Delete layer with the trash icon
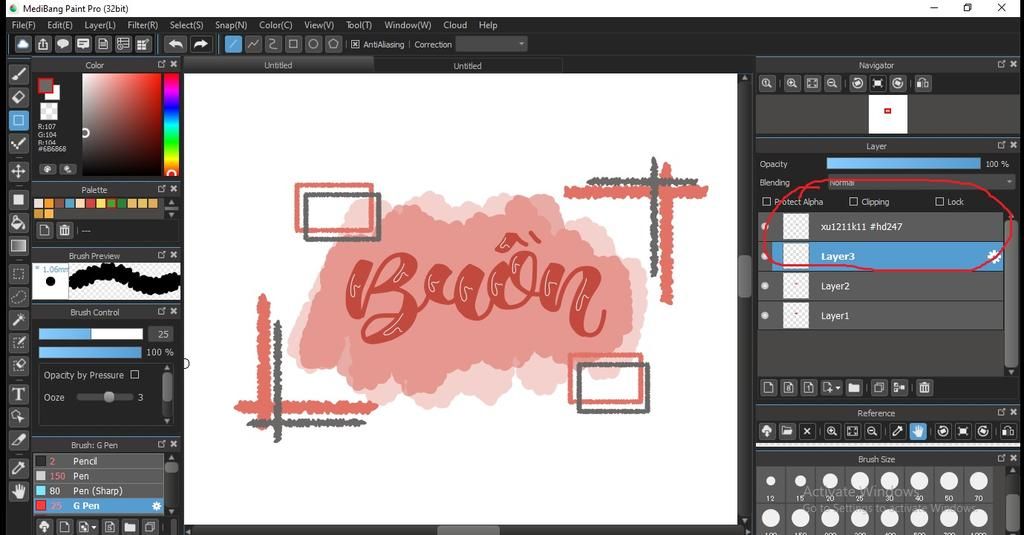The width and height of the screenshot is (1024, 535). pos(924,388)
